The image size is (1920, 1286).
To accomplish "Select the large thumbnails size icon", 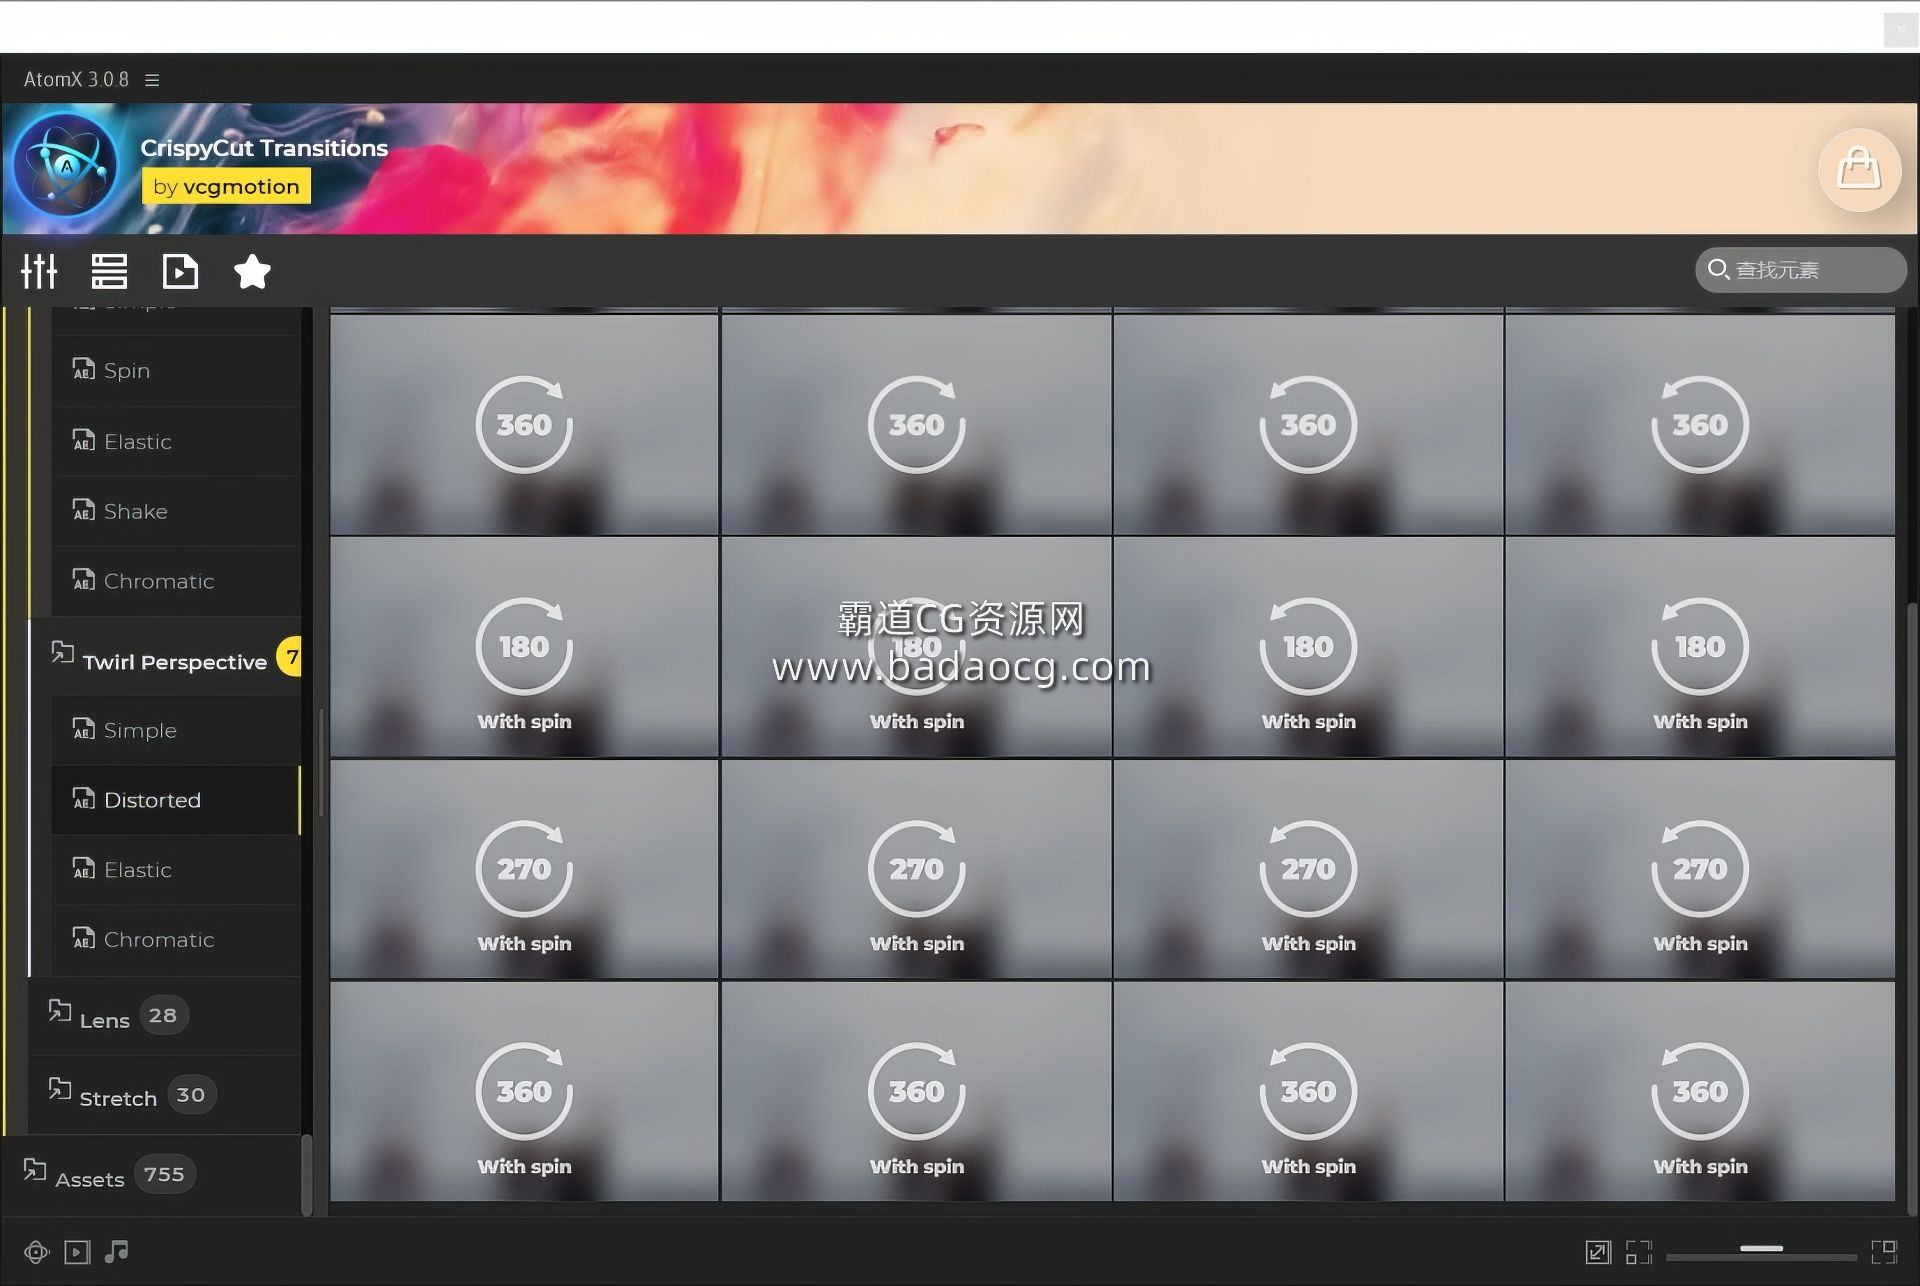I will coord(1884,1252).
